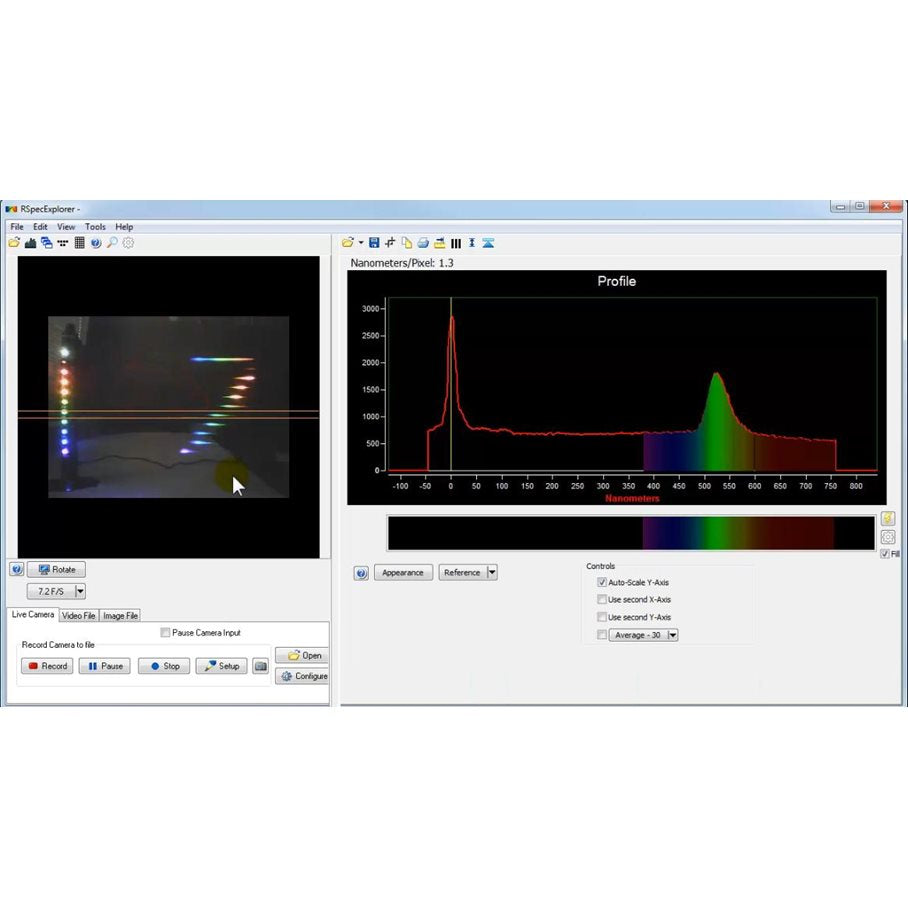Click the blue help icon next to Rotate
908x908 pixels.
(16, 570)
